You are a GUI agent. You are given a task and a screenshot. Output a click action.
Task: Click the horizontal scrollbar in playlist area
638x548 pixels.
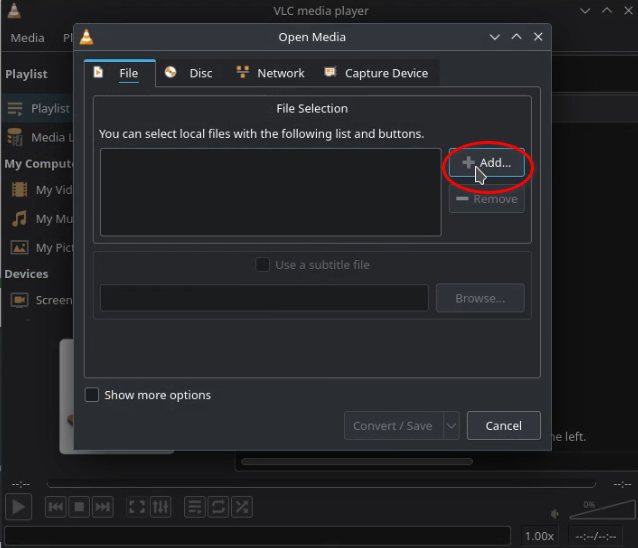click(x=357, y=461)
